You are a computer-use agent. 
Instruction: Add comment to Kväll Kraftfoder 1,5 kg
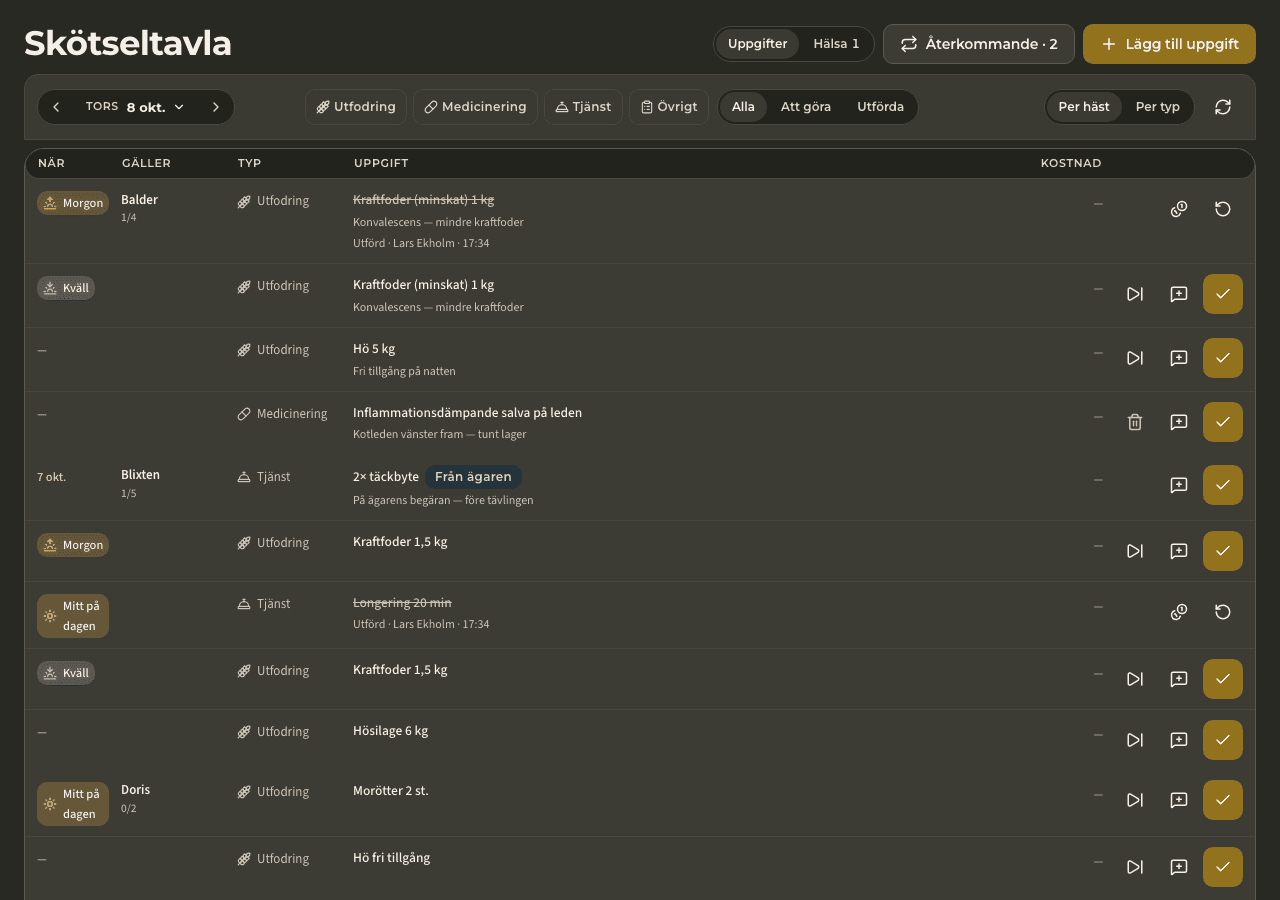coord(1179,679)
